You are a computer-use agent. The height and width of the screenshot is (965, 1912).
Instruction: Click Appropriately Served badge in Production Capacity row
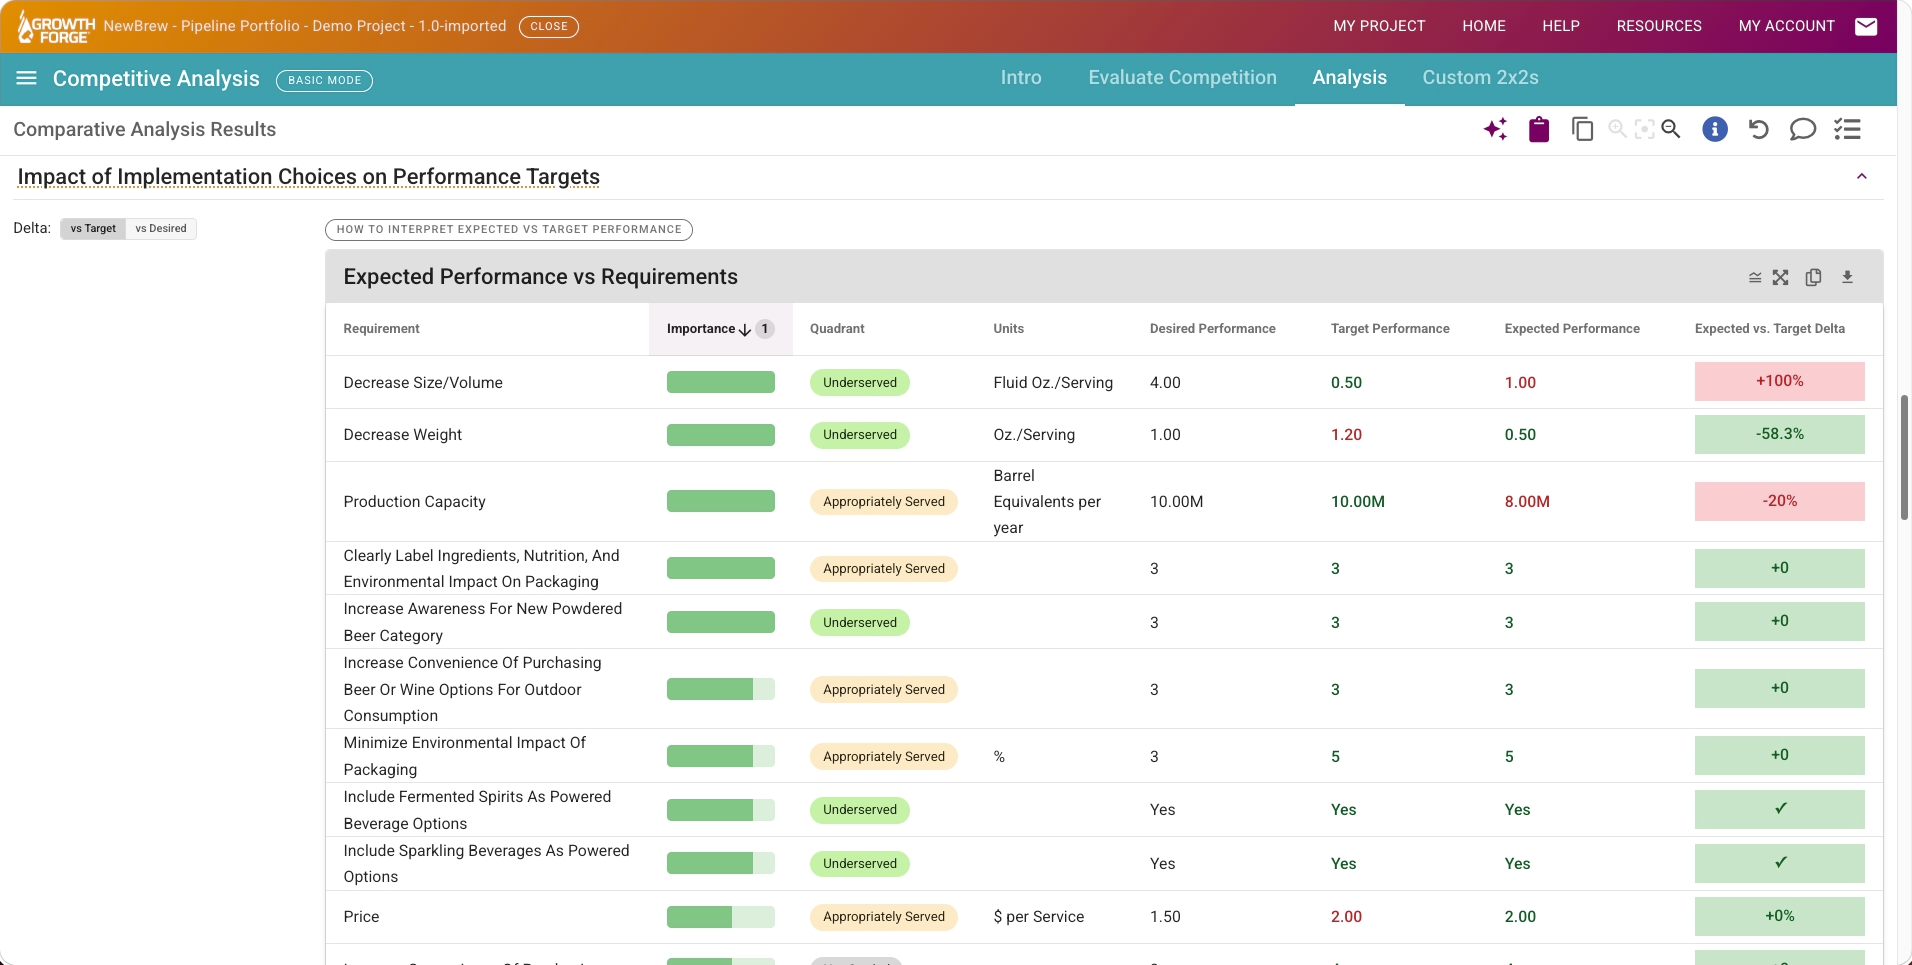(884, 502)
